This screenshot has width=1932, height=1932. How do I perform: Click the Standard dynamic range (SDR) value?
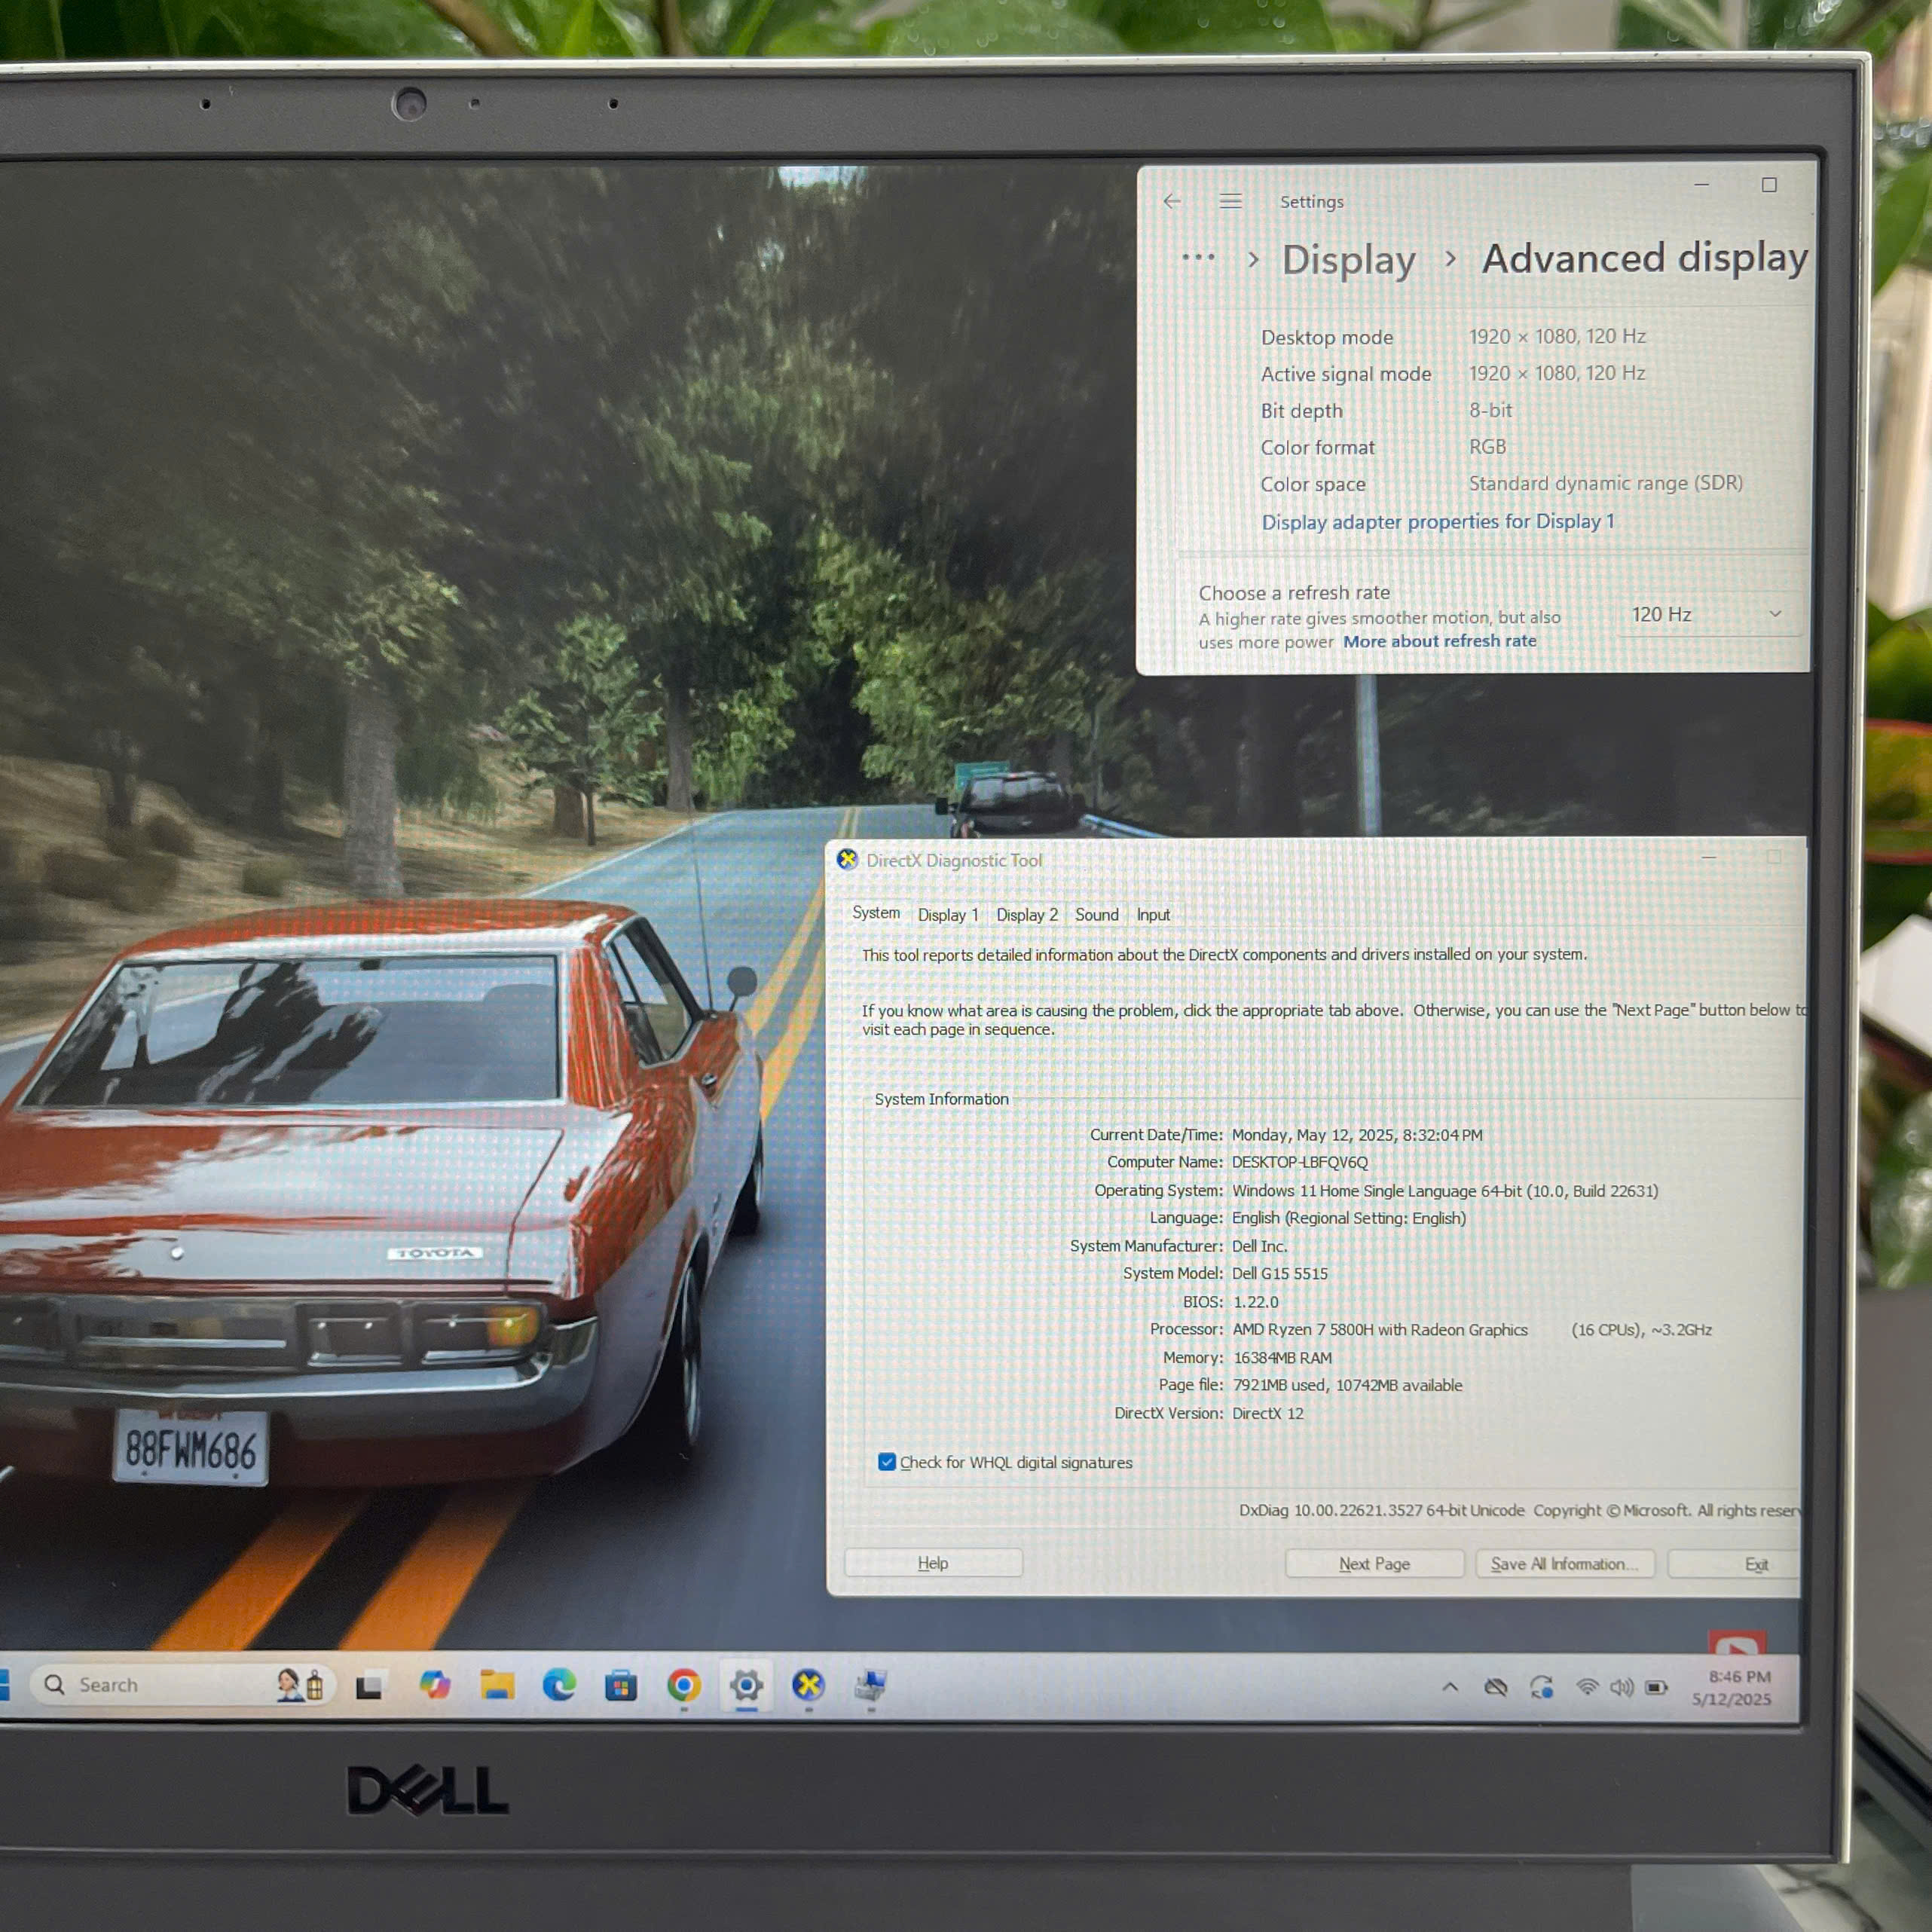(x=1606, y=483)
